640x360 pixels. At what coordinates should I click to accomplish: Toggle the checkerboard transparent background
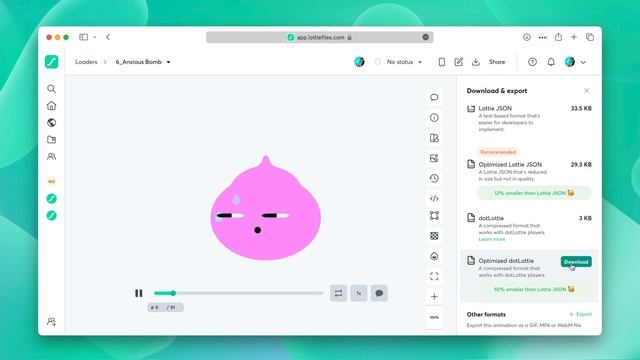click(434, 236)
